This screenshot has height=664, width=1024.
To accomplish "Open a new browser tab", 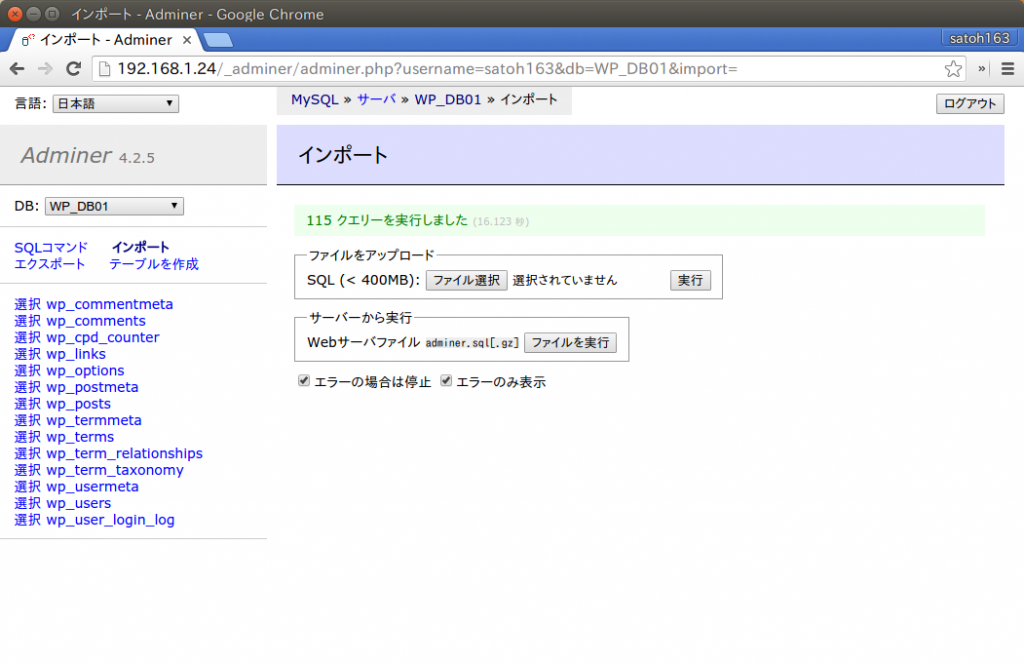I will point(218,40).
